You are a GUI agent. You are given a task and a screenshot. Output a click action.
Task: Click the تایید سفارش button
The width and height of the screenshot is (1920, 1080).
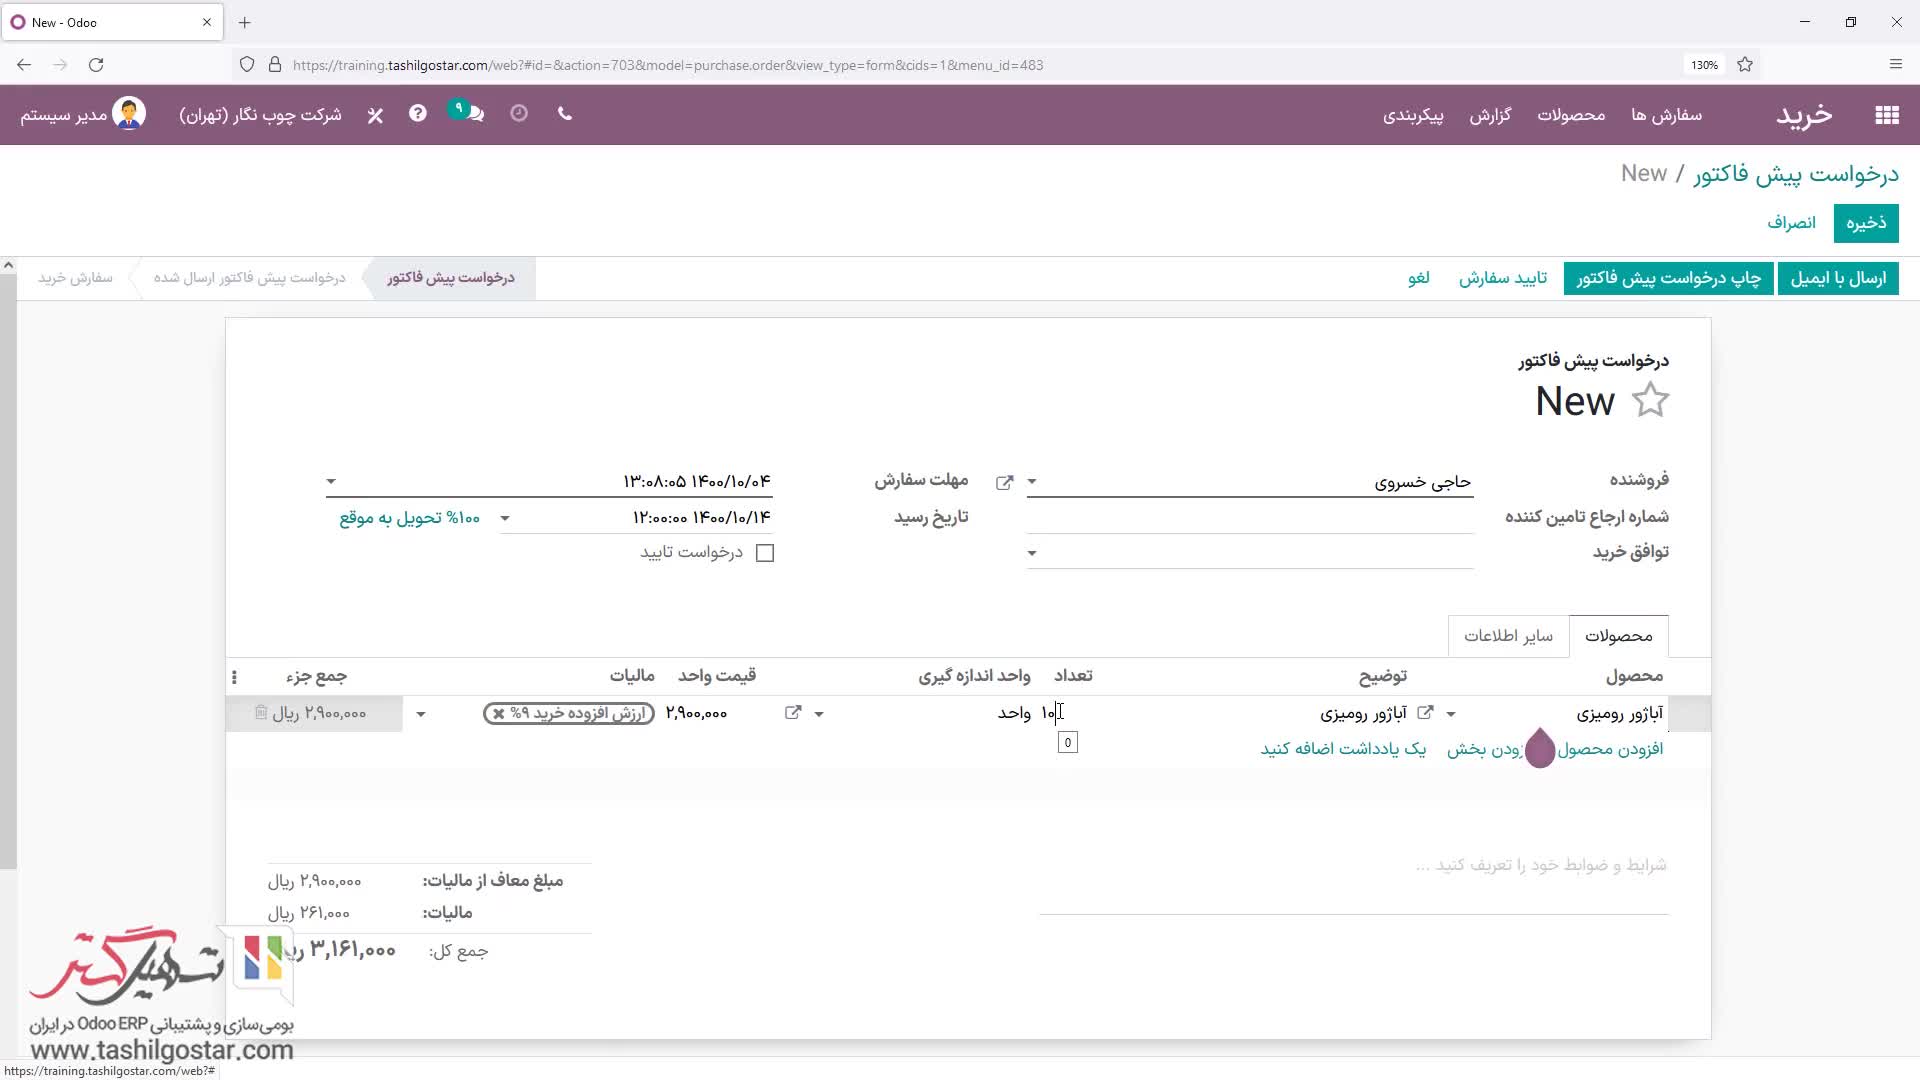click(1502, 278)
